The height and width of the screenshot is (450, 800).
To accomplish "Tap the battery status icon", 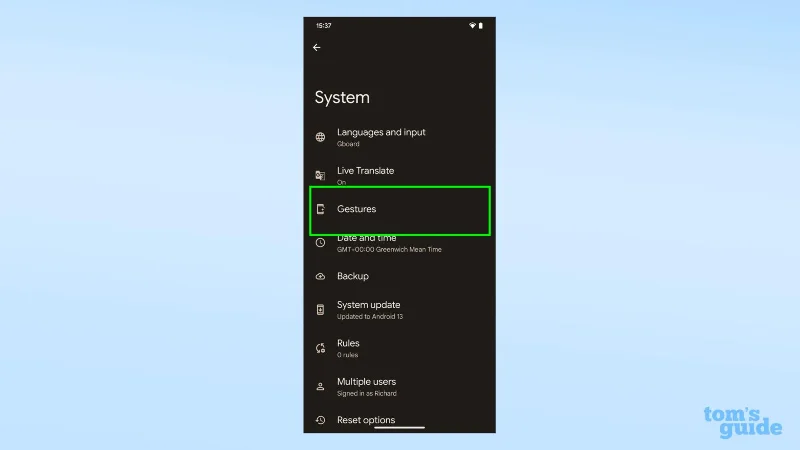I will tap(481, 26).
